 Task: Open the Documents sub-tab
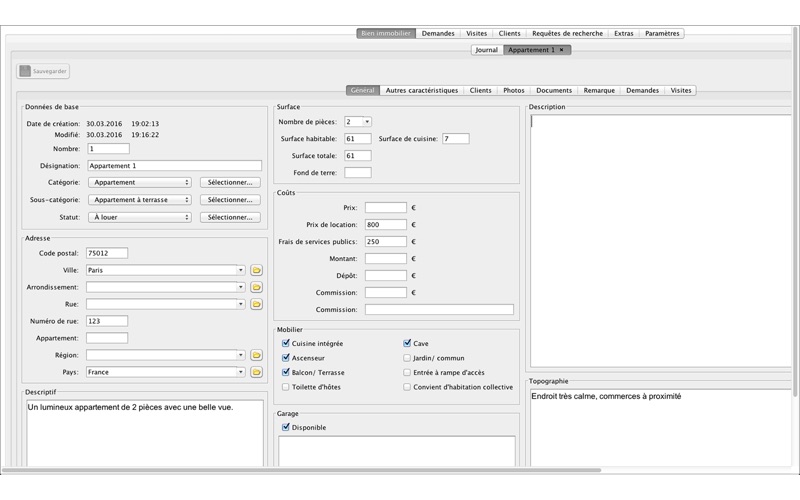[554, 90]
